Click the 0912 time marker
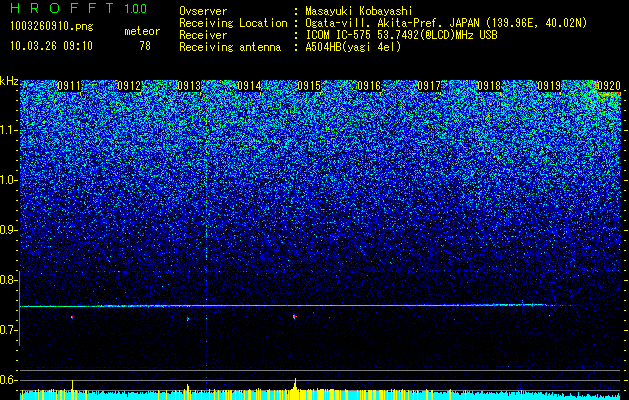The image size is (629, 400). [x=129, y=86]
